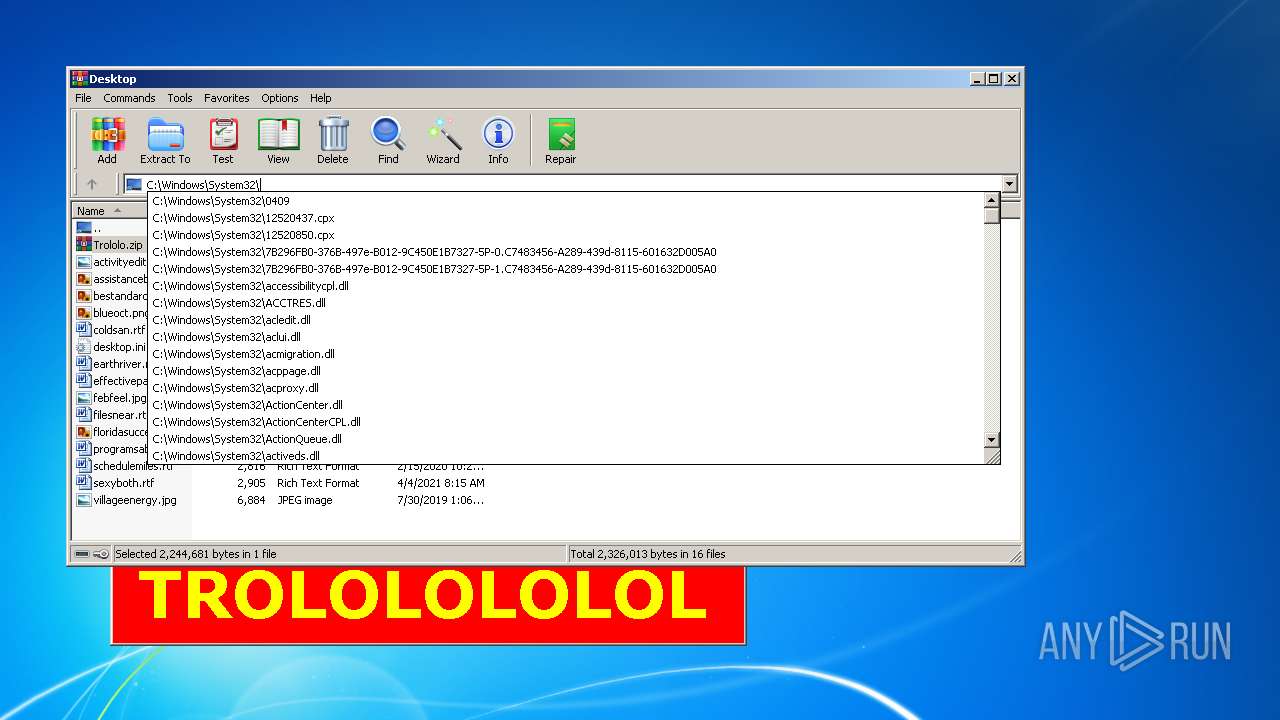This screenshot has height=720, width=1280.
Task: Open the View file toolbar icon
Action: [278, 134]
